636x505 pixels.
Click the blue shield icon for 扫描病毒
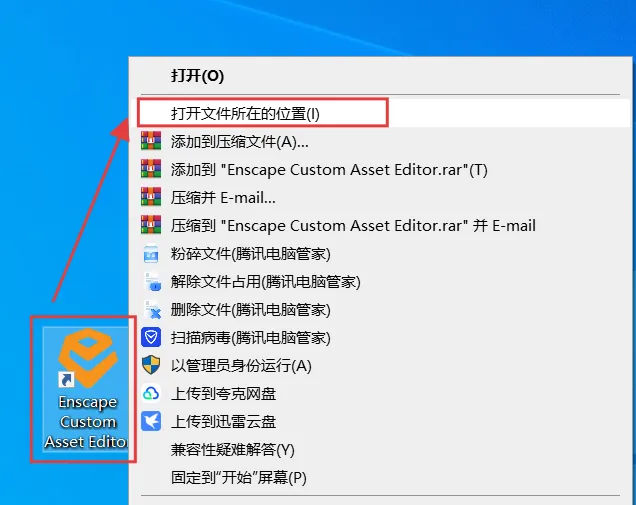click(151, 337)
